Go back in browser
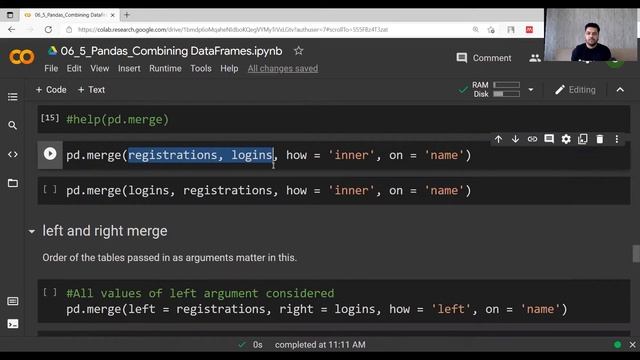The image size is (640, 360). click(11, 29)
